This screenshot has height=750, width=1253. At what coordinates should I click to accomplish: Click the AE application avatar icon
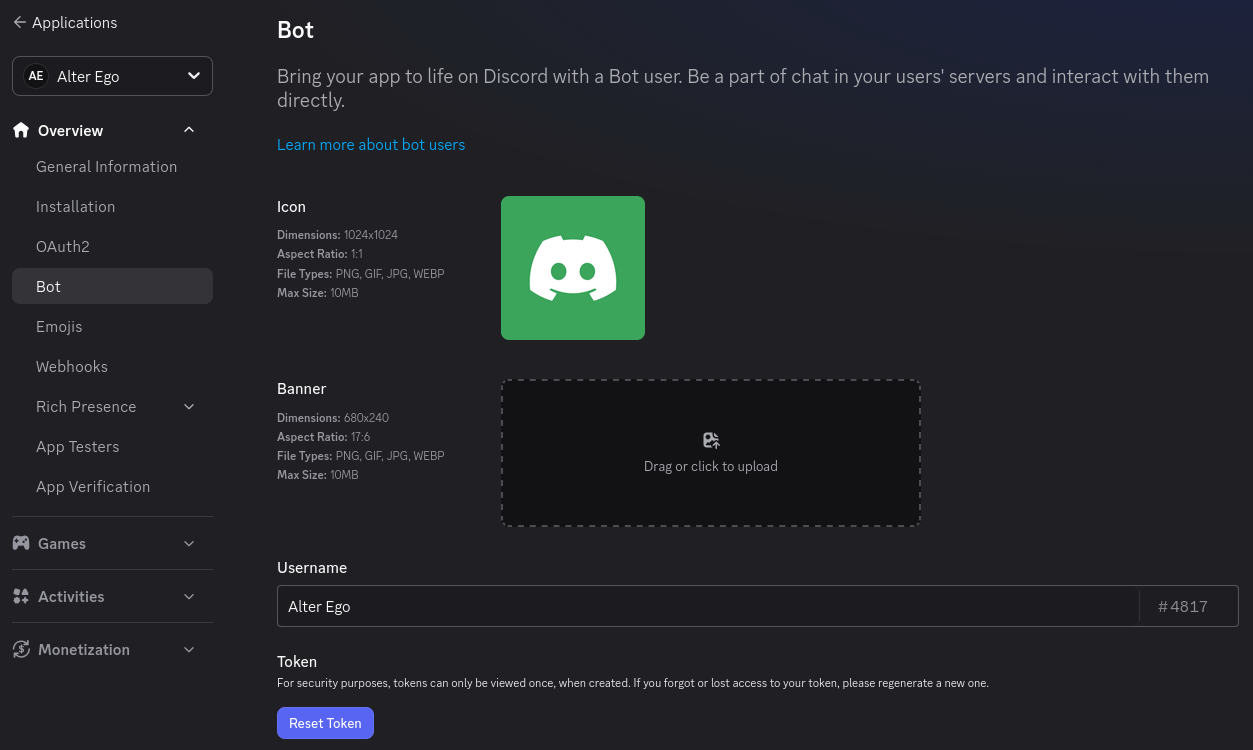coord(36,76)
